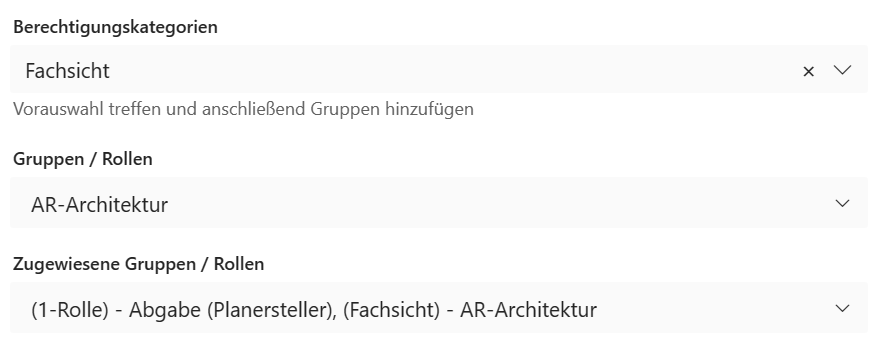Expand the Zugewiesene Gruppen / Rollen chevron

tap(842, 308)
